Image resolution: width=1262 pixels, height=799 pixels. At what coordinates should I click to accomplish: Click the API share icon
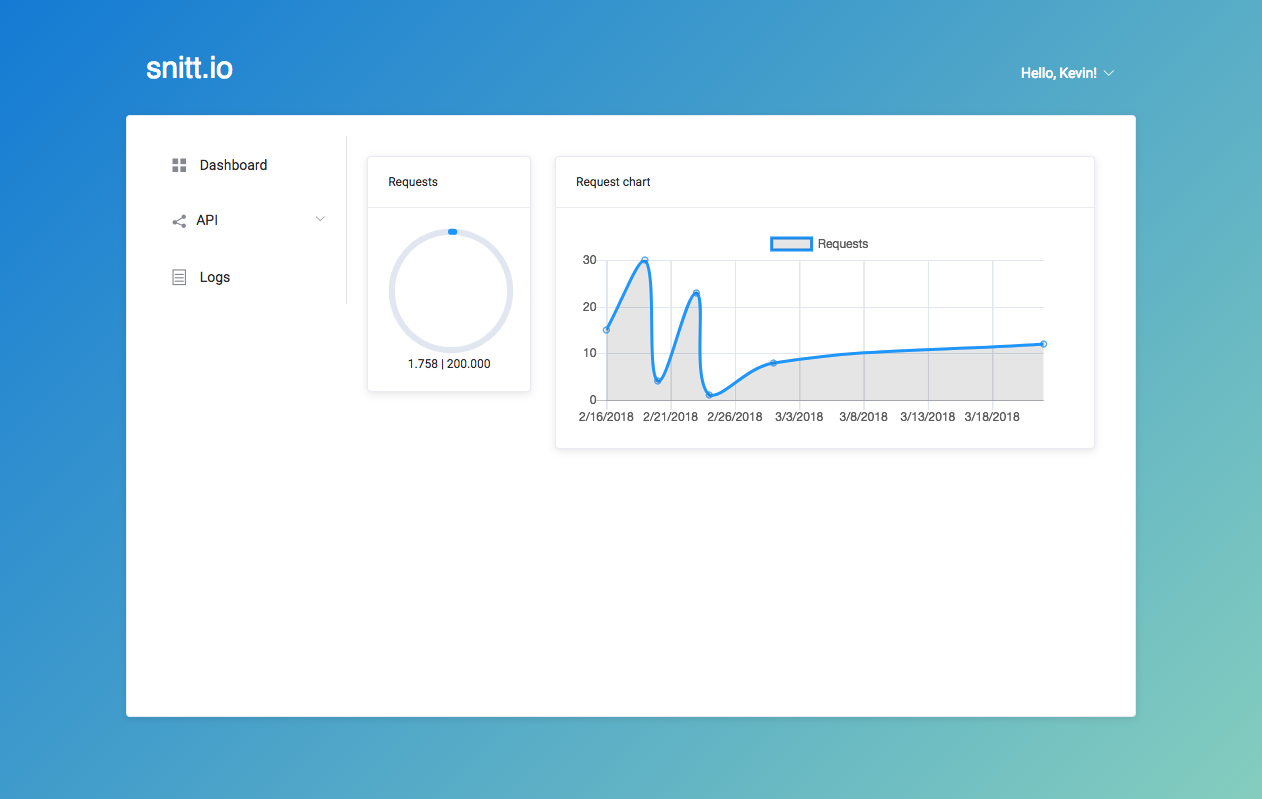point(179,221)
